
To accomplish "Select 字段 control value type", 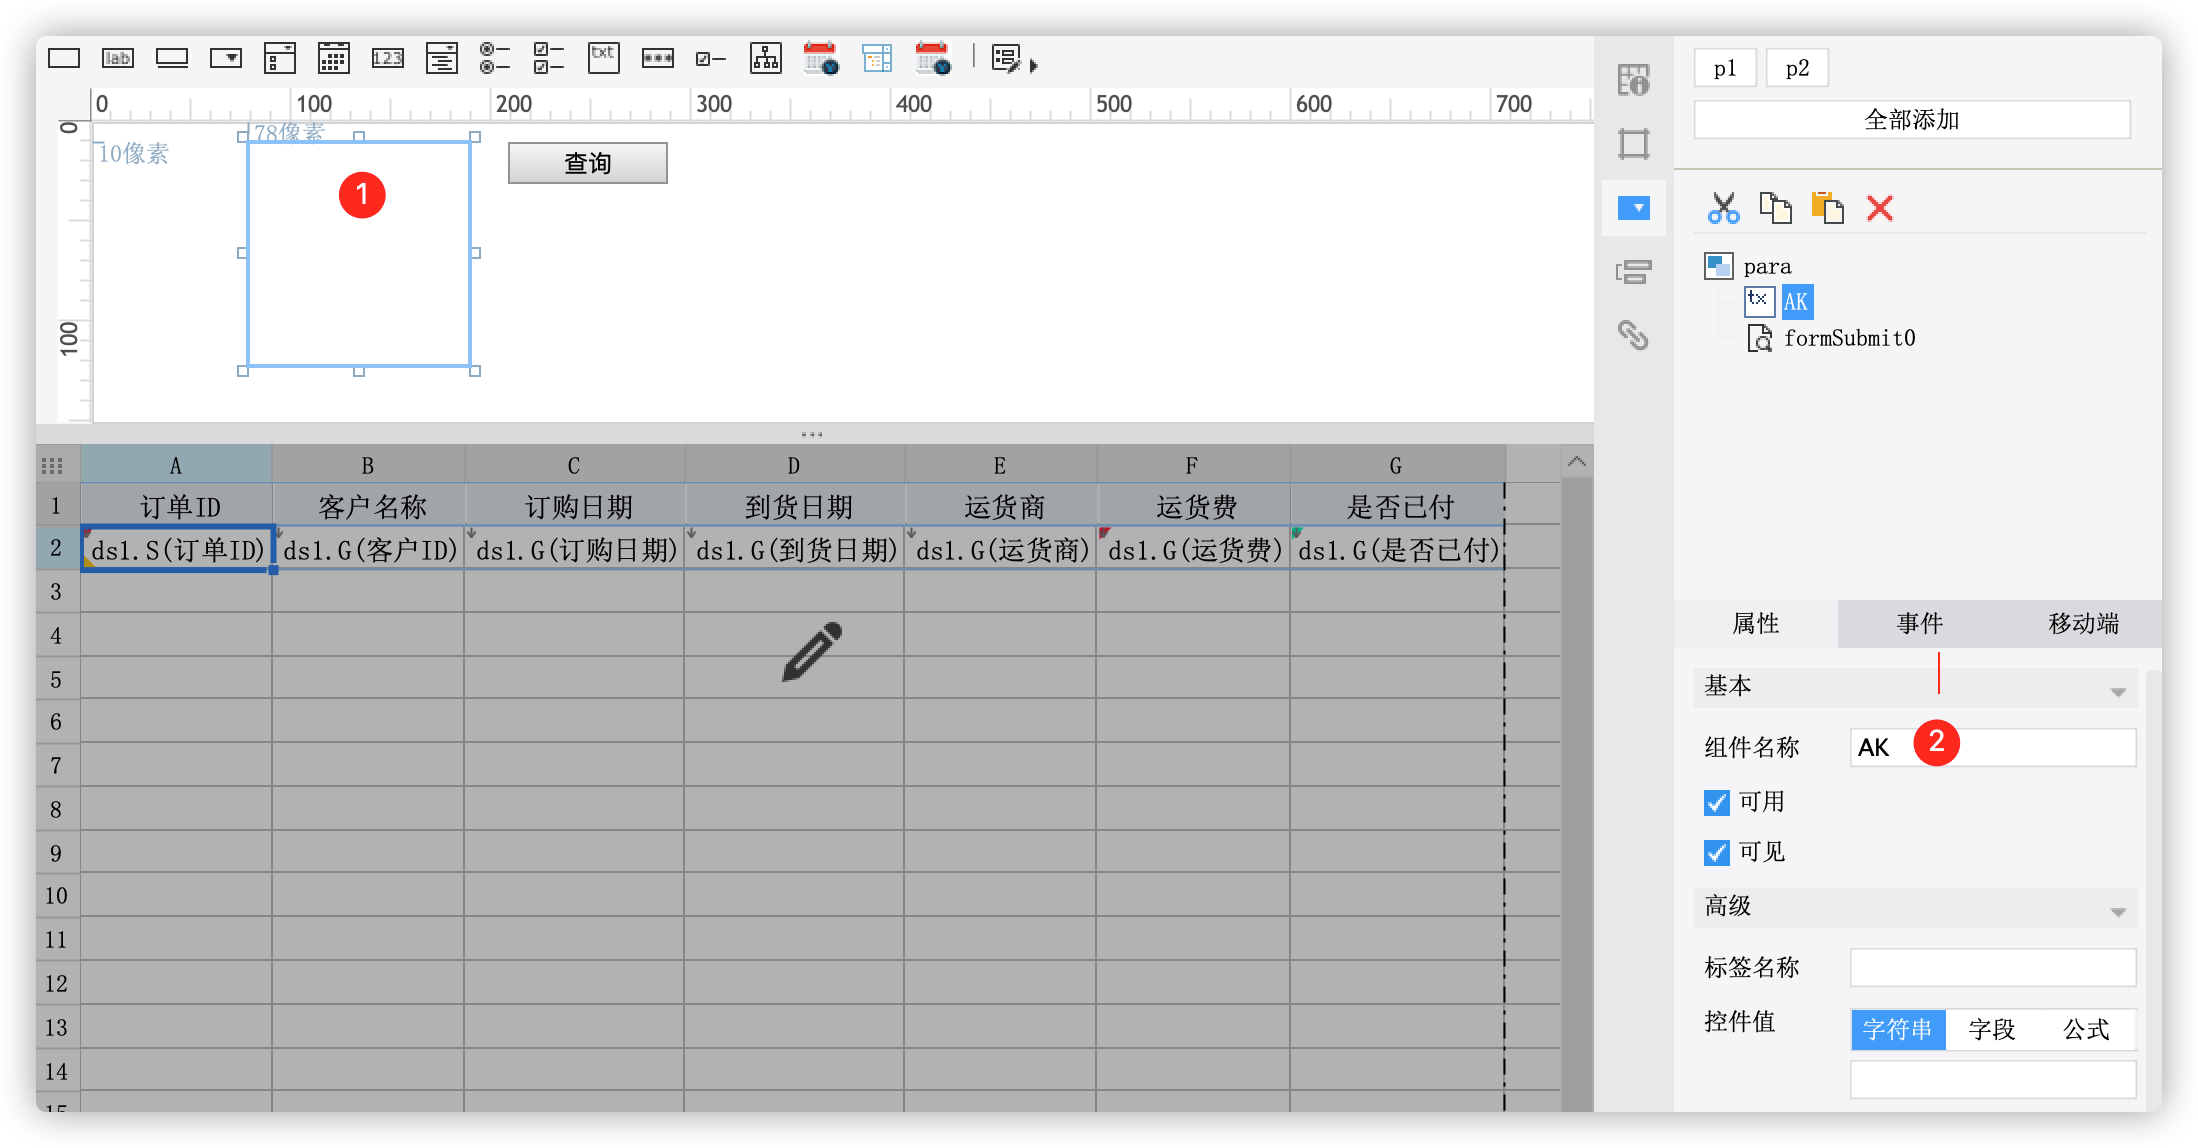I will 1991,1029.
